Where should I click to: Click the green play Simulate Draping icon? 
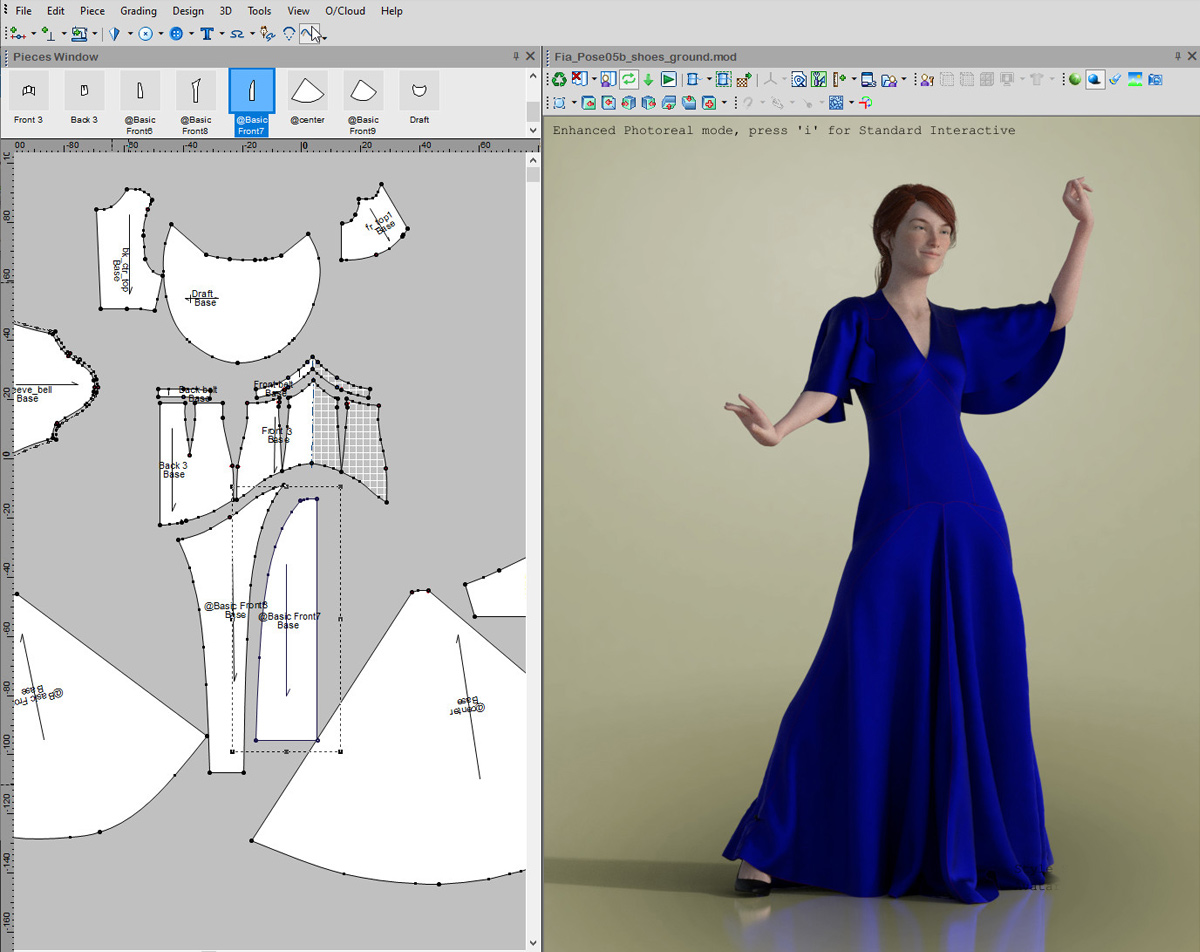pyautogui.click(x=669, y=80)
